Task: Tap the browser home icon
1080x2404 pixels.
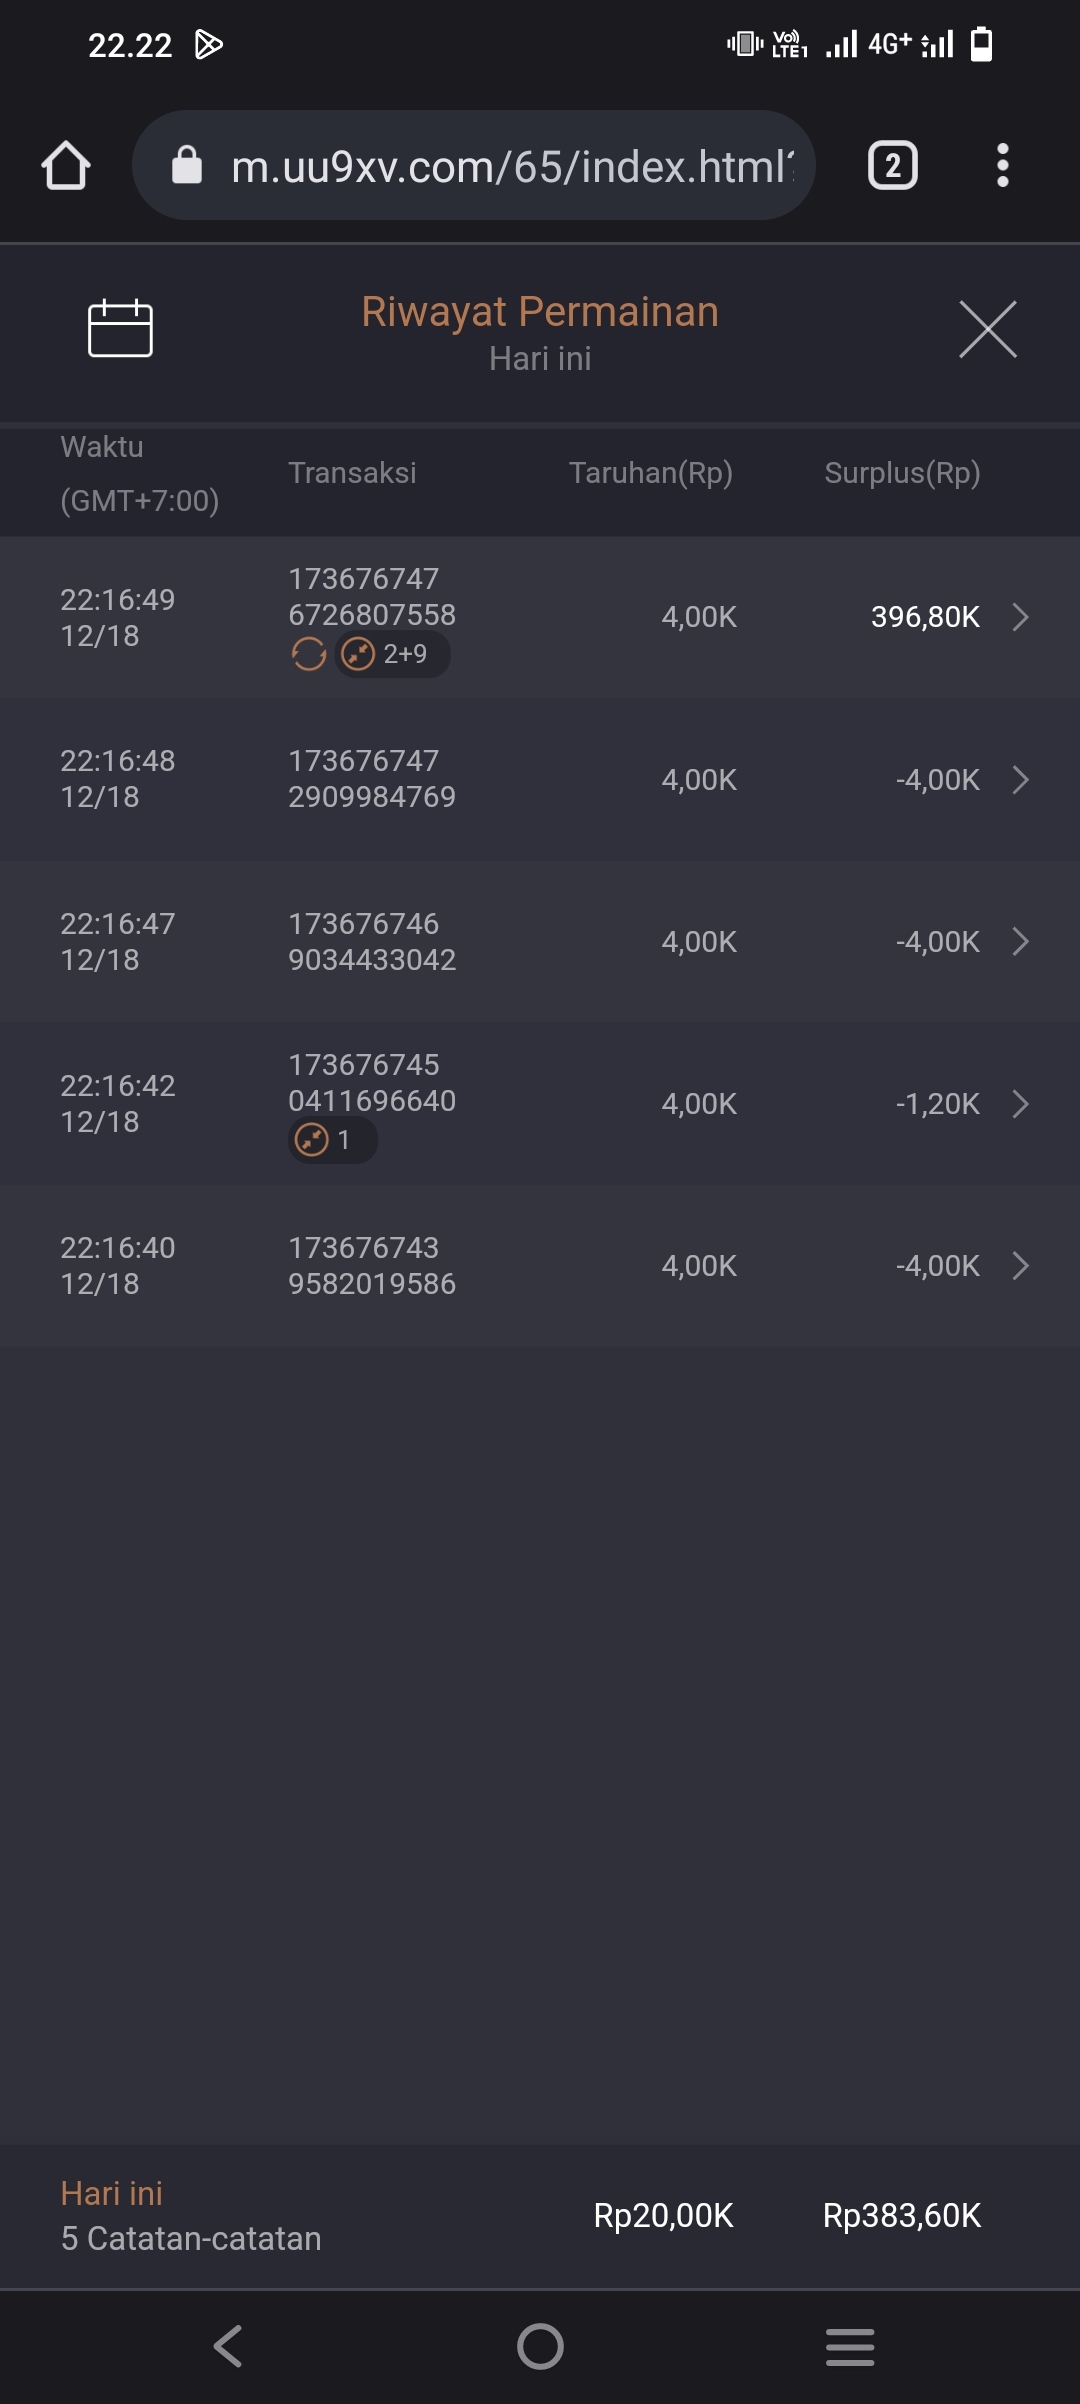Action: pyautogui.click(x=66, y=165)
